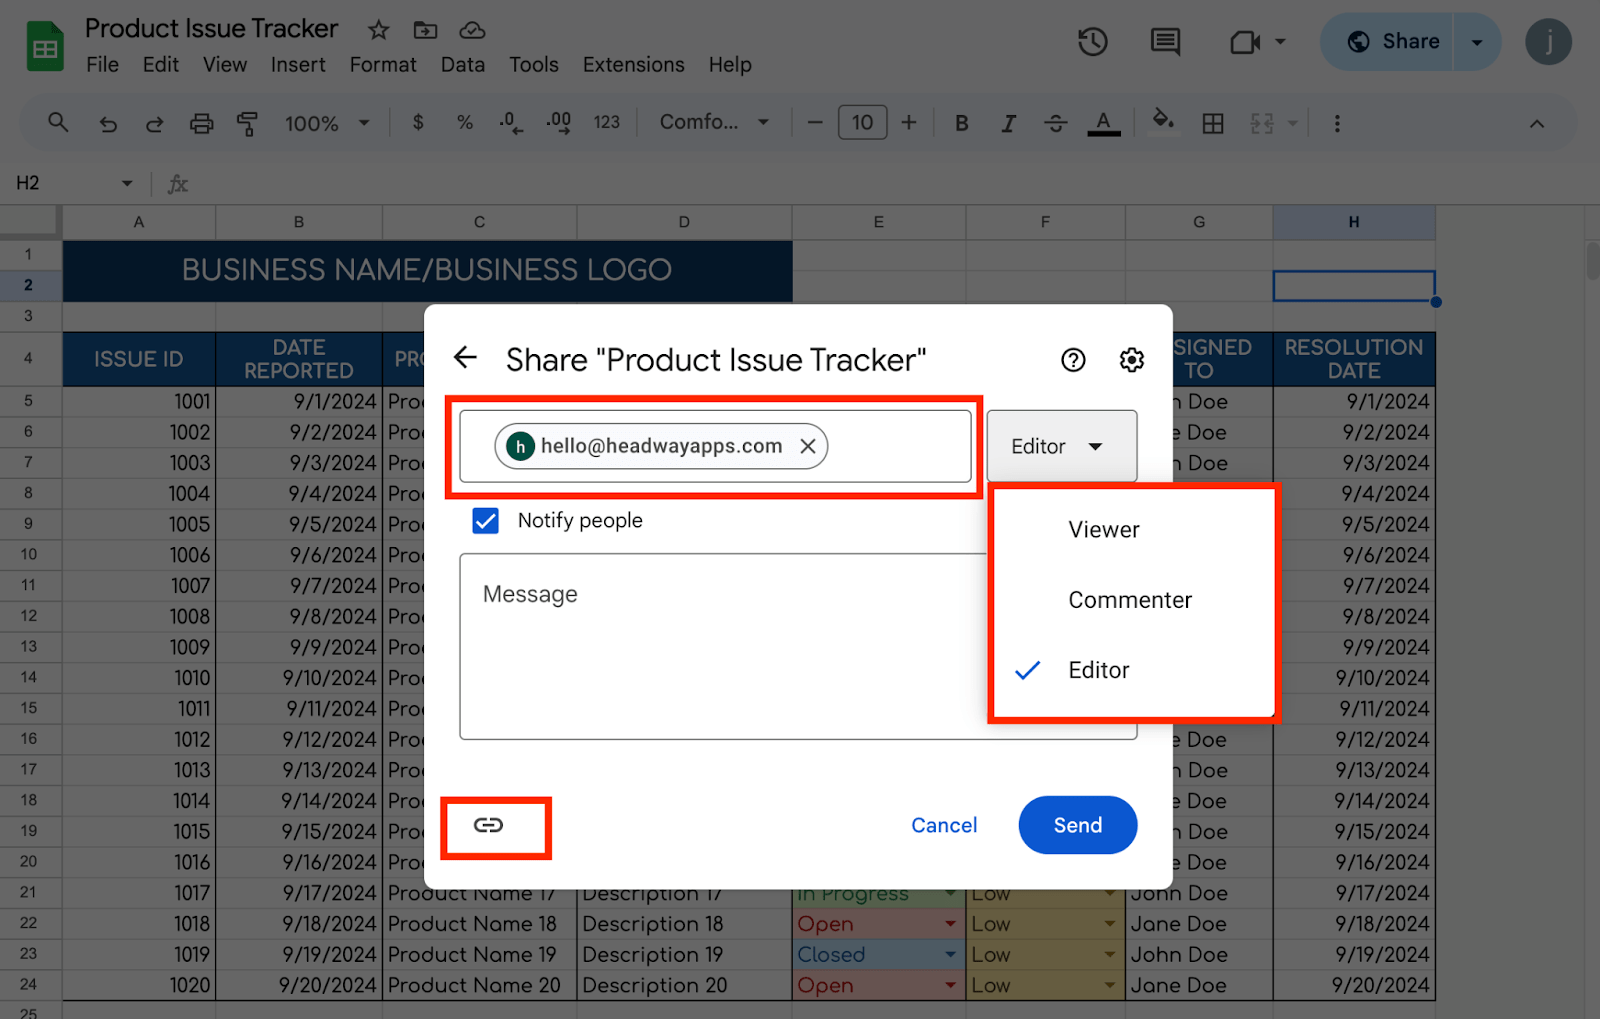Open version history clock icon
The width and height of the screenshot is (1600, 1019).
coord(1092,42)
